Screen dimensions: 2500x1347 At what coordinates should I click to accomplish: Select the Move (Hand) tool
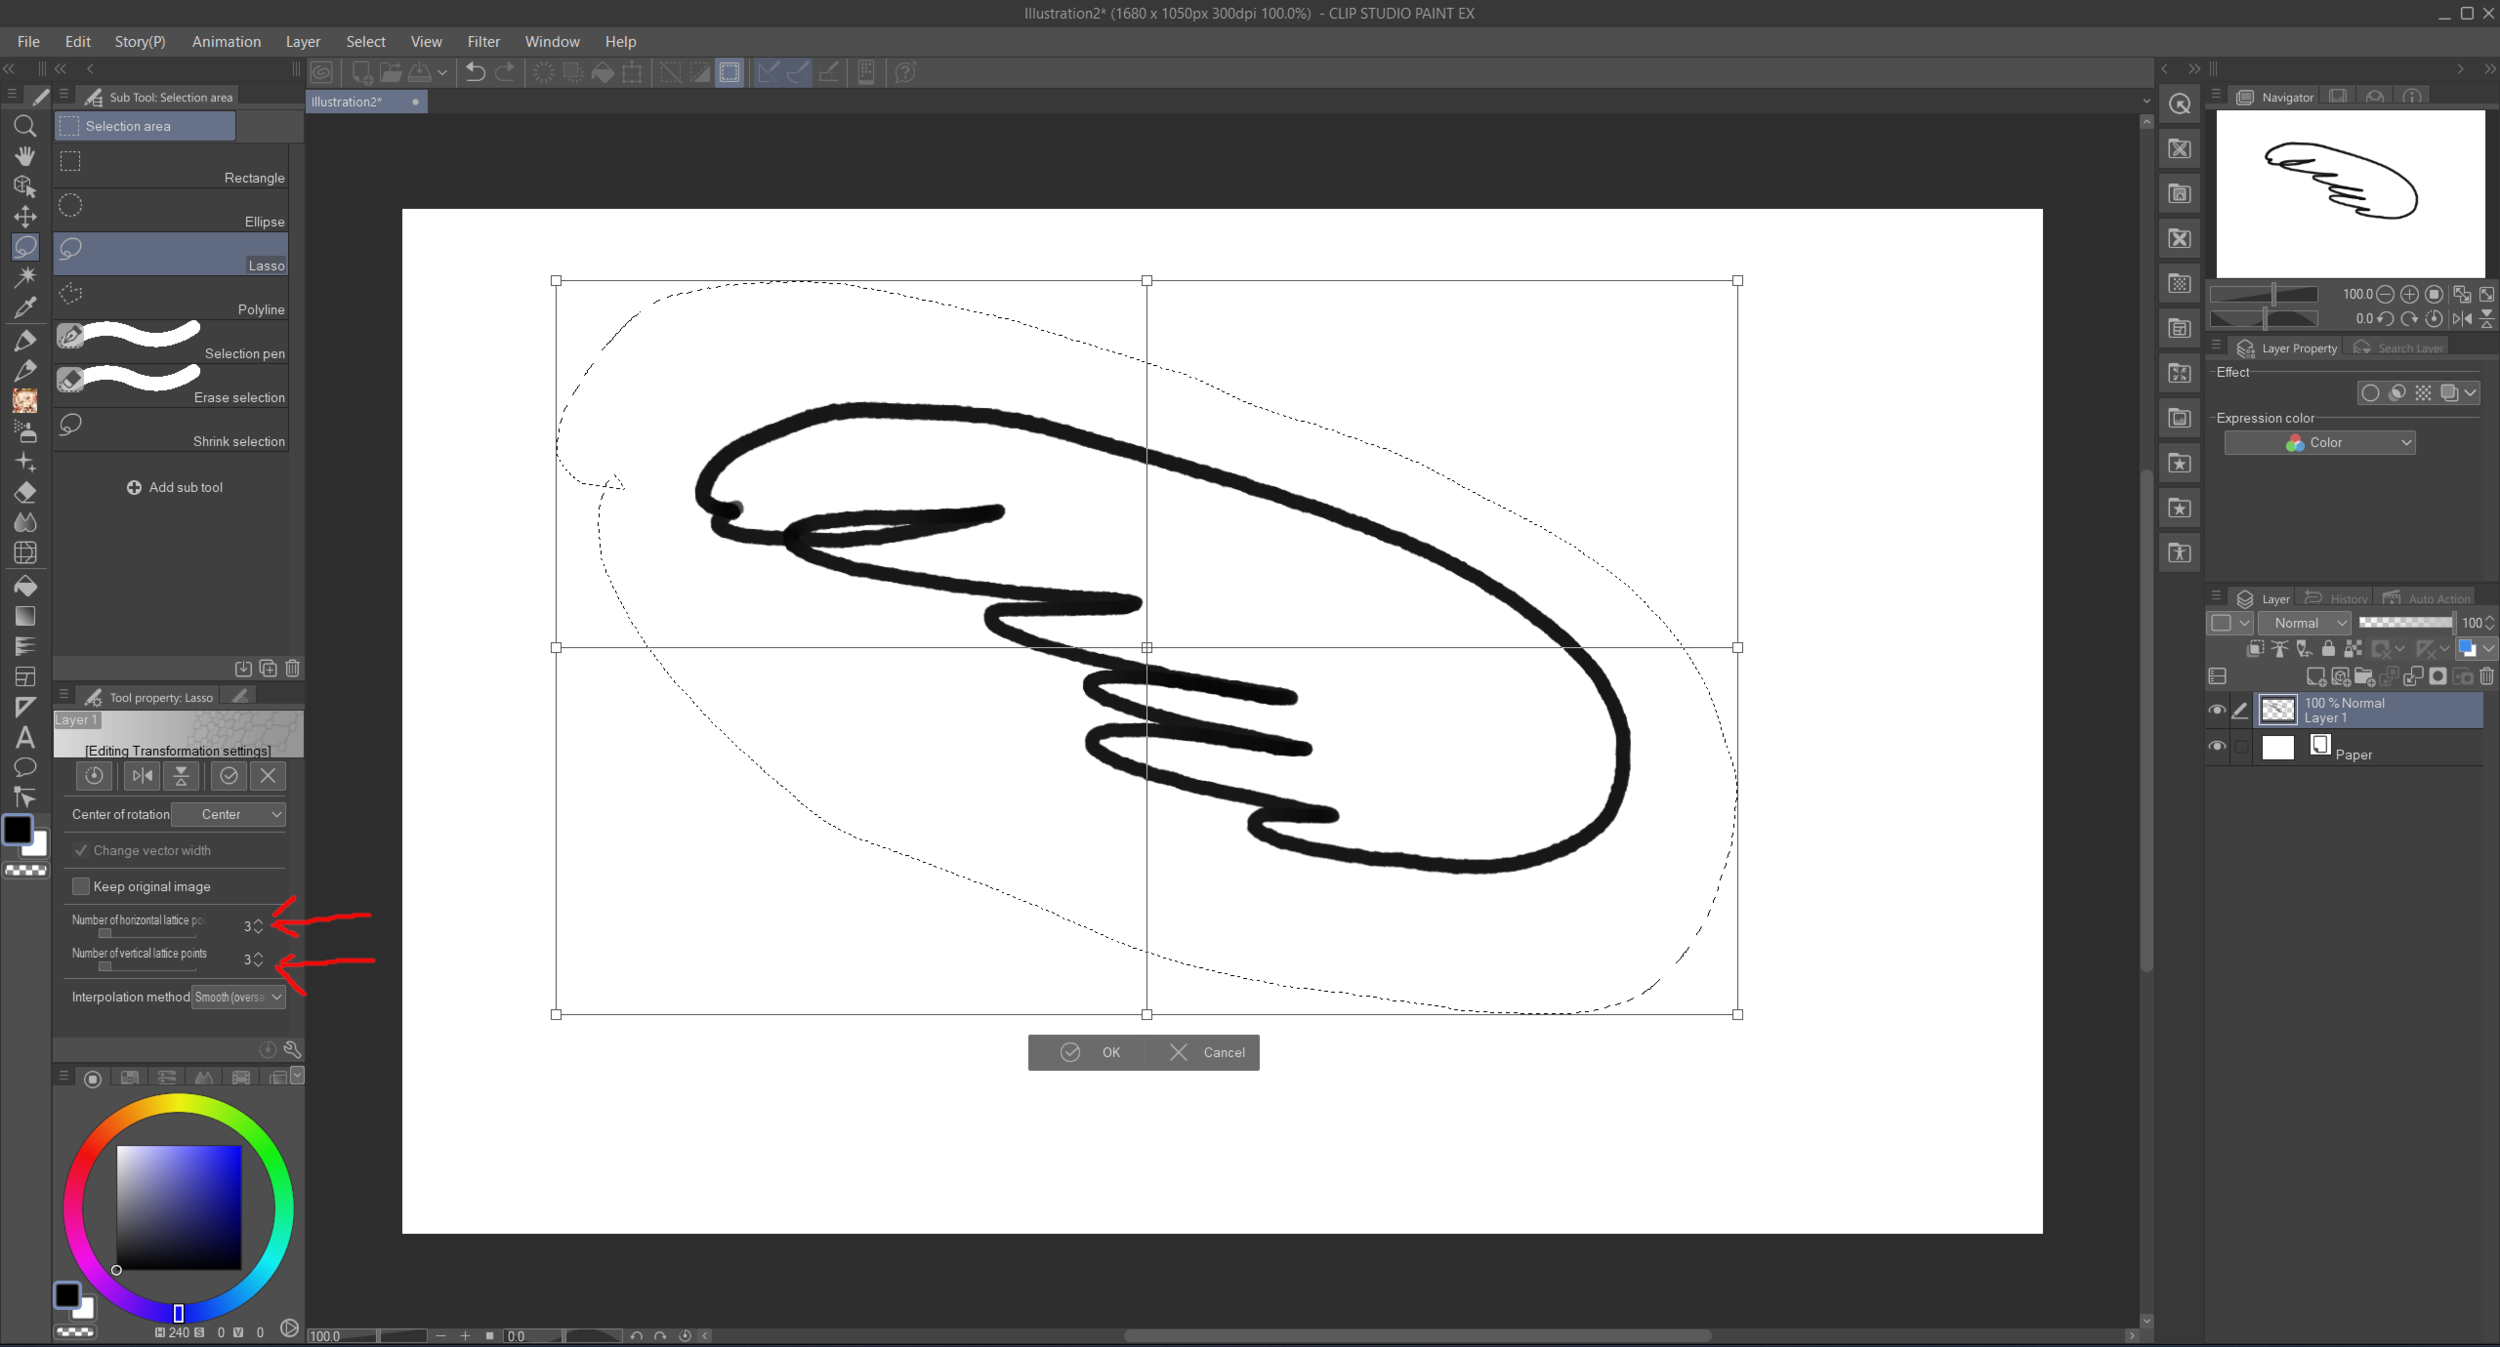25,155
